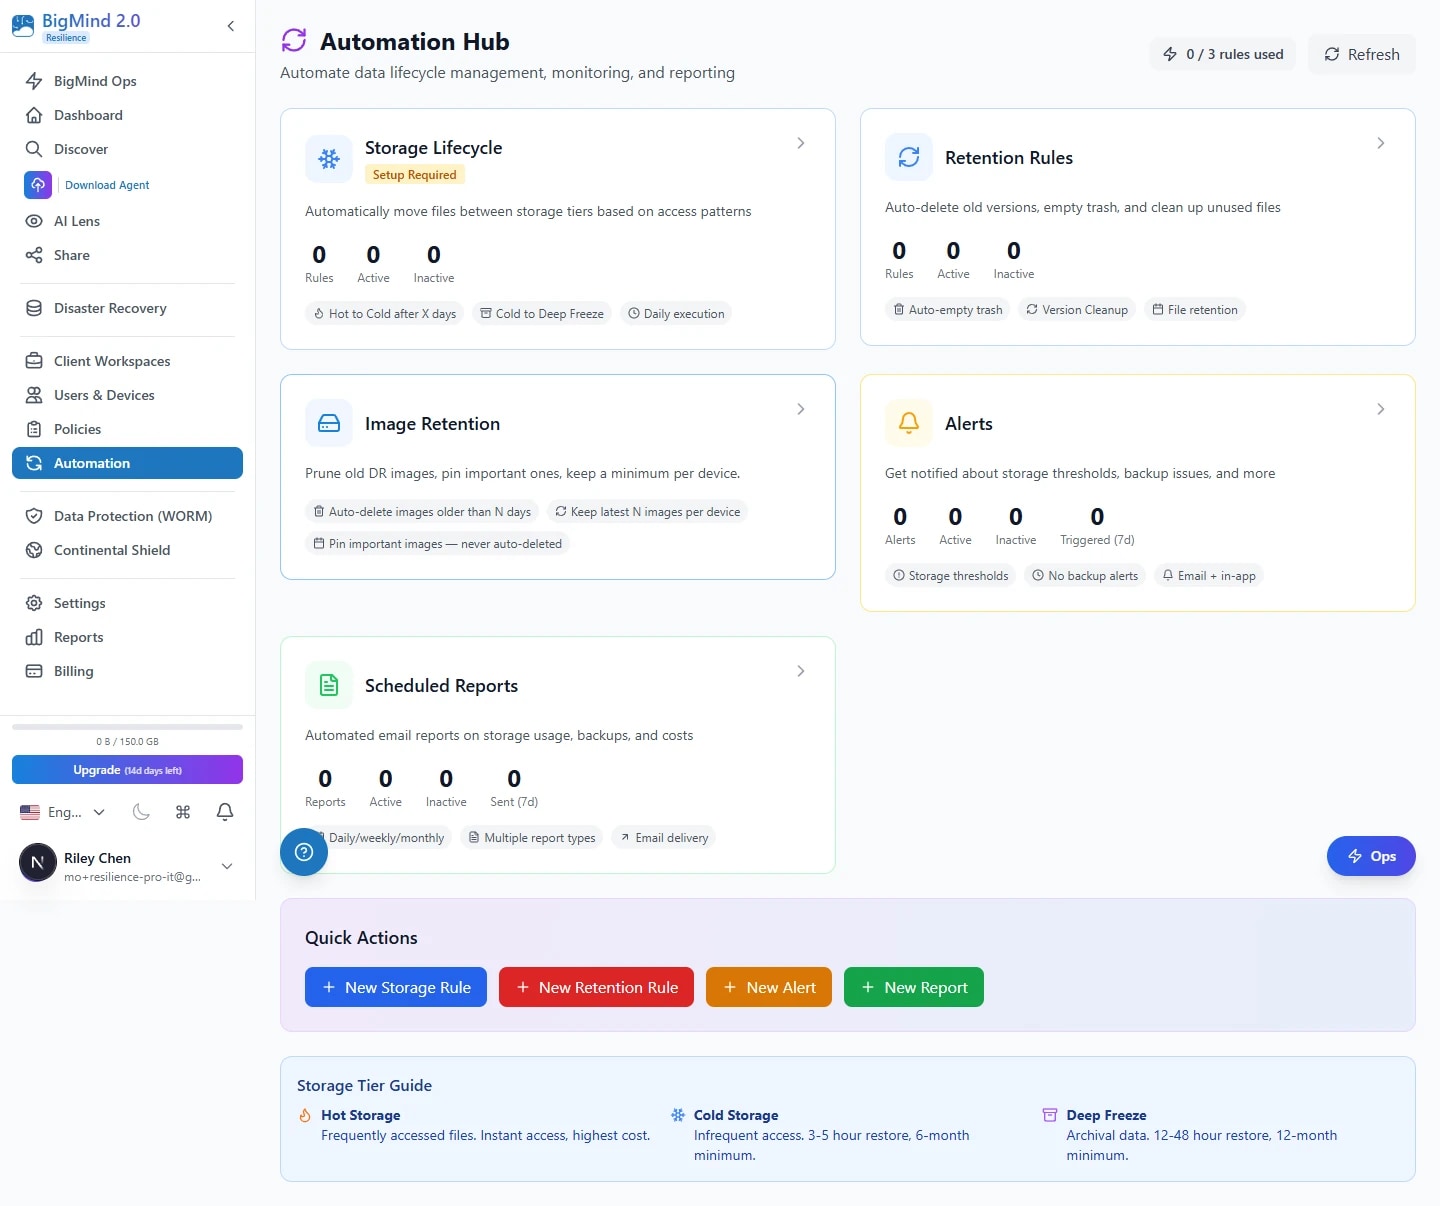
Task: Click the No backup alerts tag
Action: coord(1085,576)
